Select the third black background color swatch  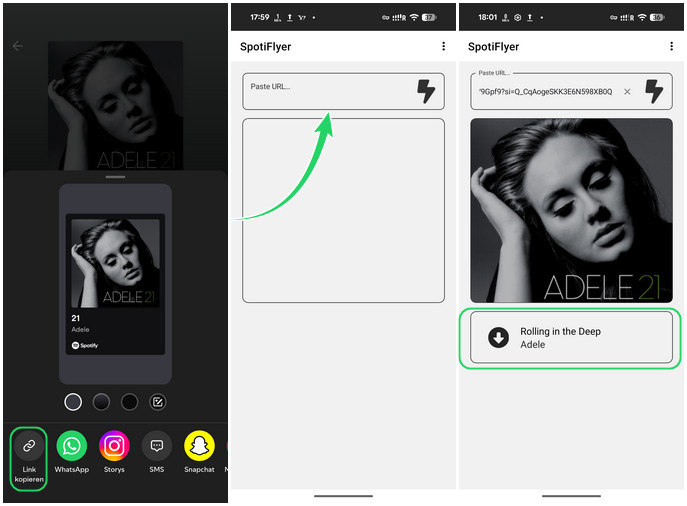tap(129, 402)
